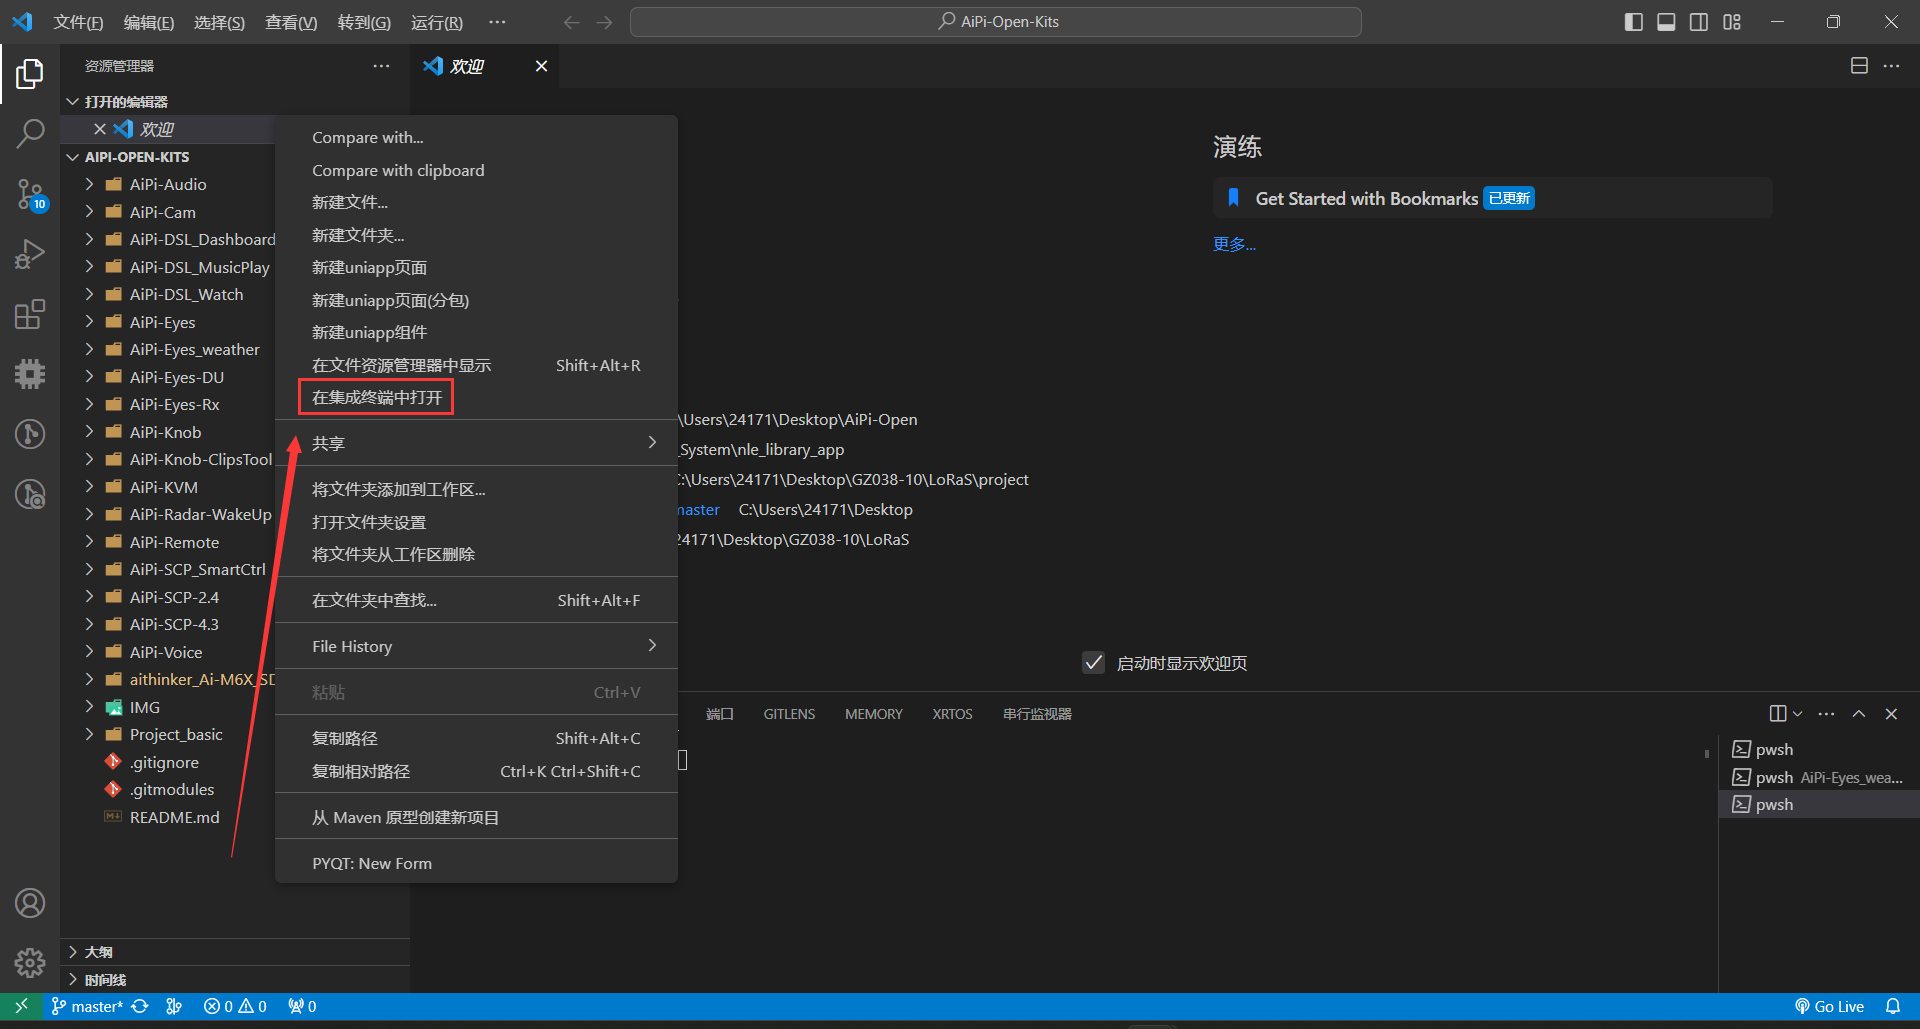This screenshot has height=1029, width=1920.
Task: Open title bar overflow menu ellipsis
Action: [x=497, y=22]
